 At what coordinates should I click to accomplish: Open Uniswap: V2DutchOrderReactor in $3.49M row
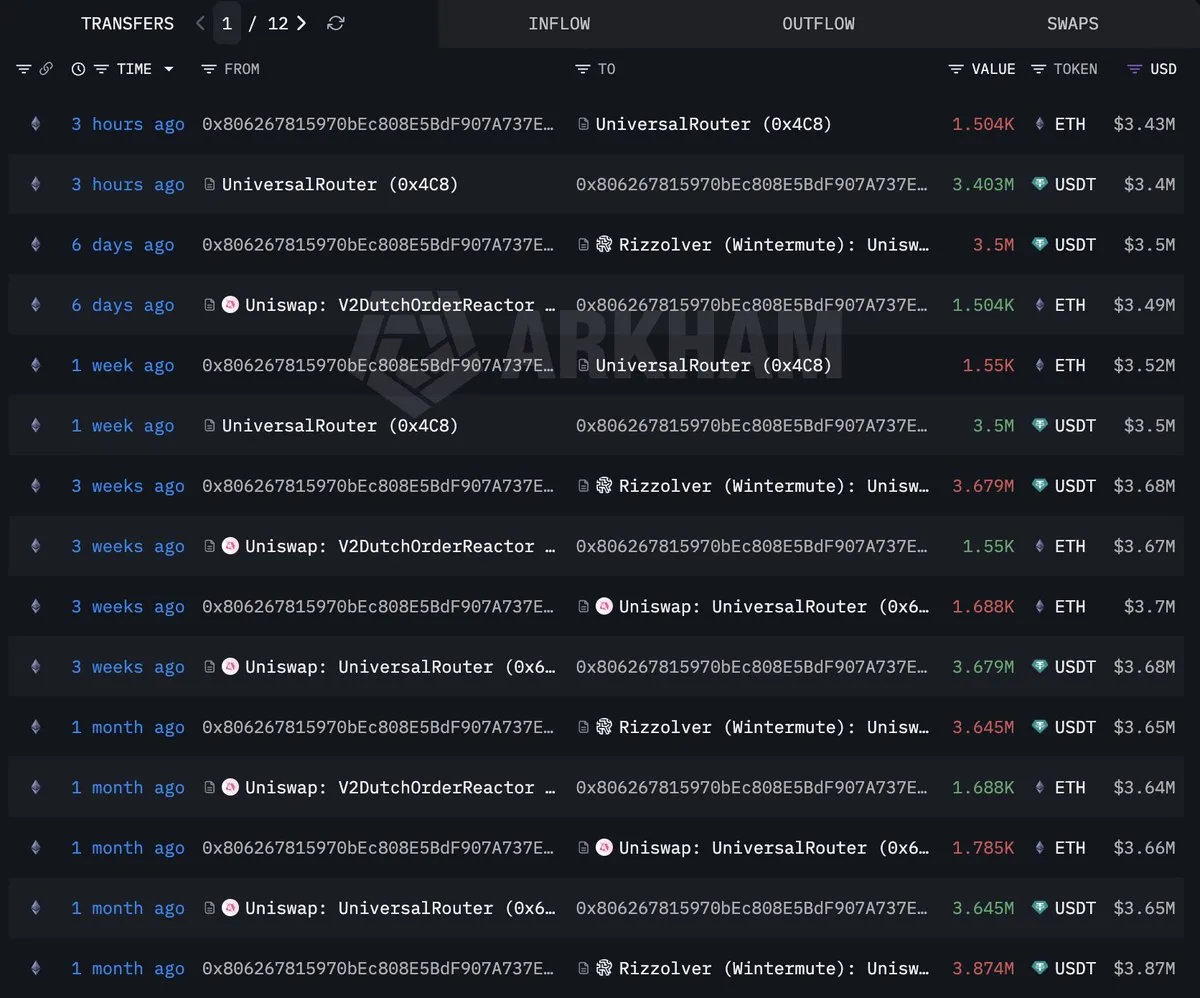coord(400,305)
